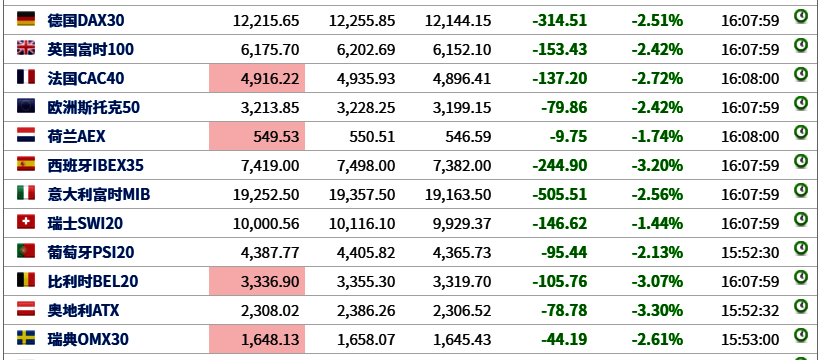Screen dimensions: 823x360
Task: Click the clock icon in the 英国富时100 row
Action: [x=800, y=46]
